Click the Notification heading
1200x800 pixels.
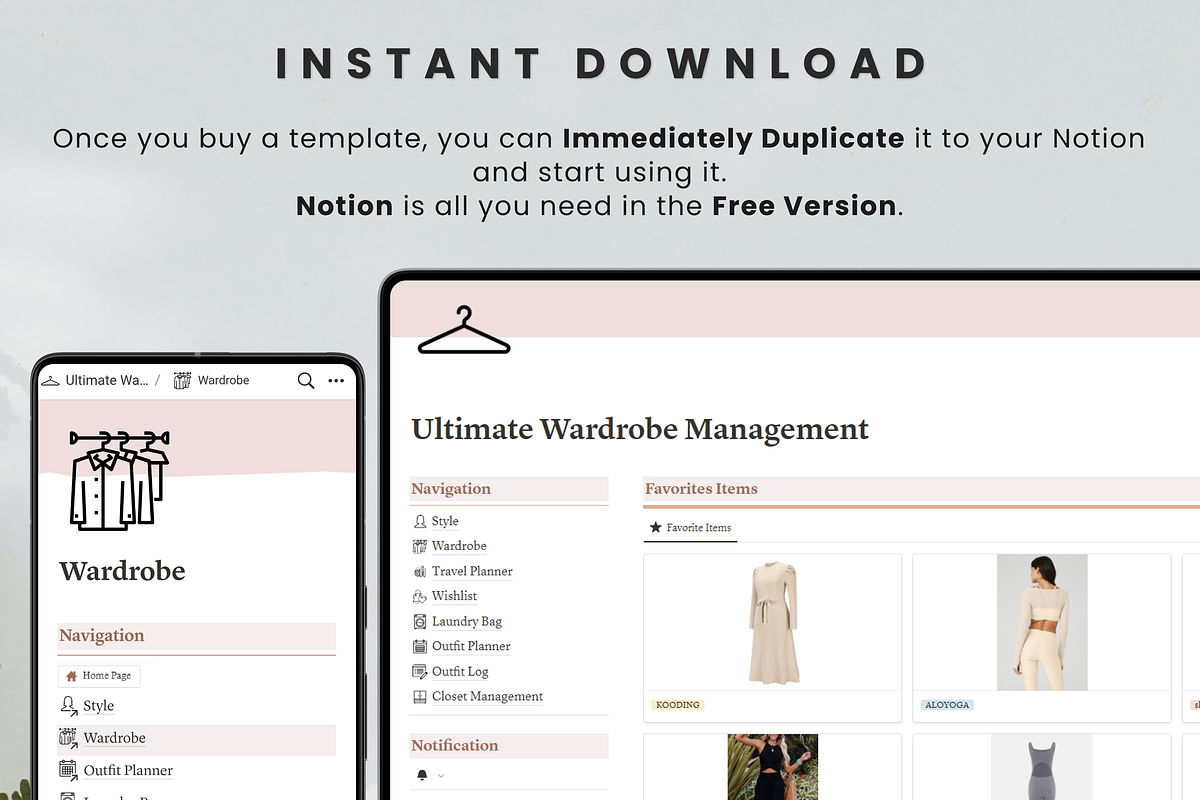click(454, 745)
